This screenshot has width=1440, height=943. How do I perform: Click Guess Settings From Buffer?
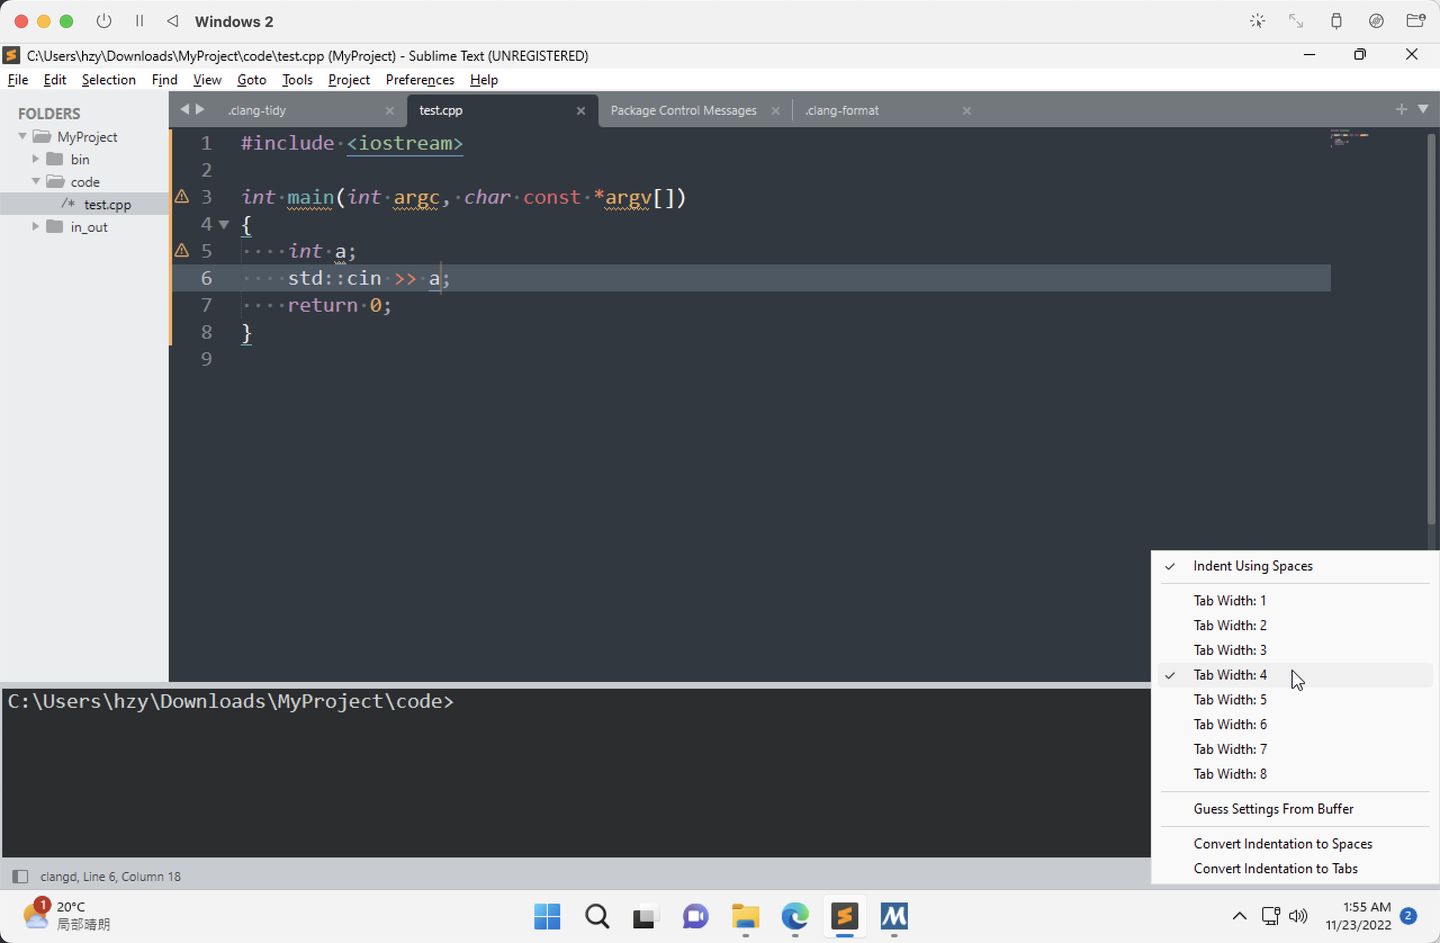pos(1273,809)
